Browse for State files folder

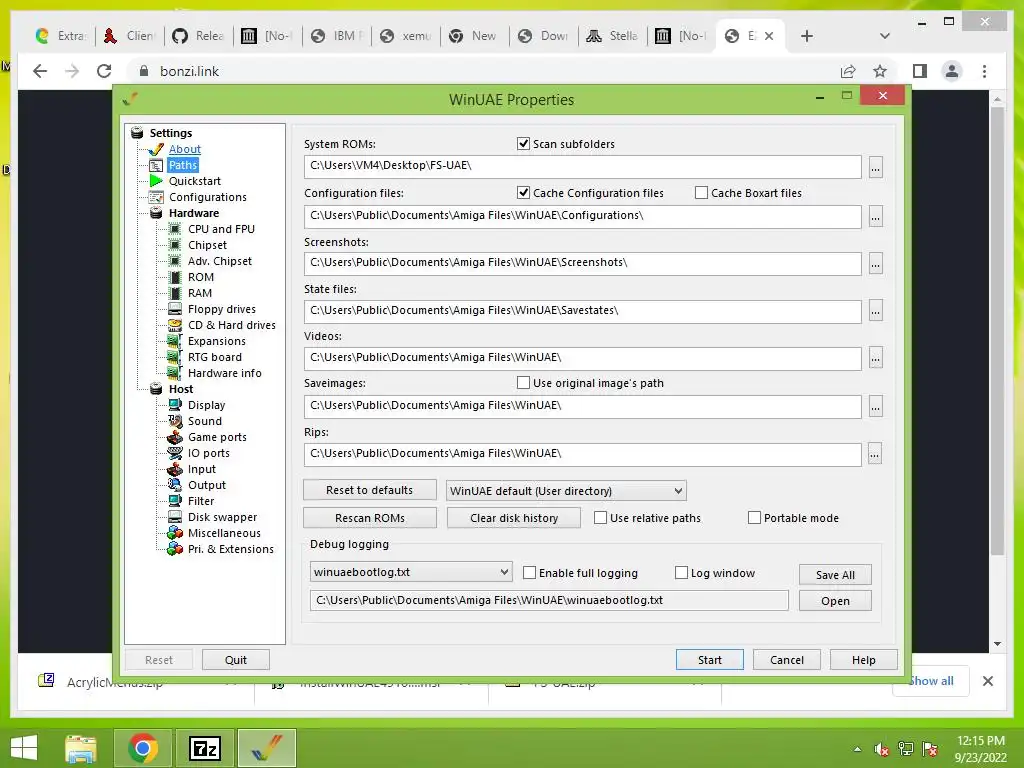coord(876,312)
